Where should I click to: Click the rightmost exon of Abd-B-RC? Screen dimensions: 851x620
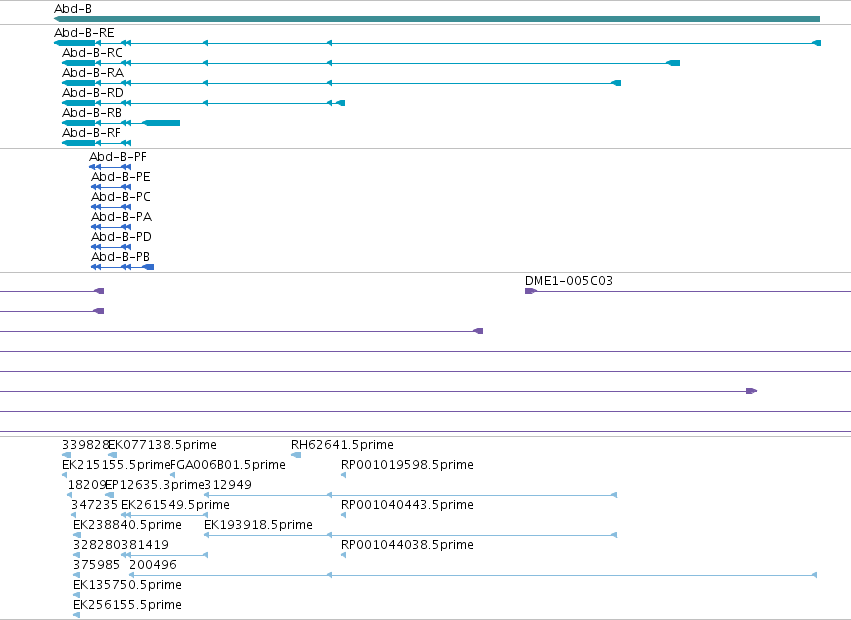[x=673, y=63]
